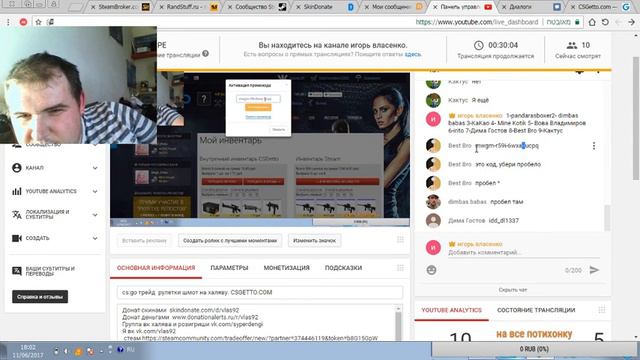Click the live stream video preview
640x360 pixels.
point(260,149)
